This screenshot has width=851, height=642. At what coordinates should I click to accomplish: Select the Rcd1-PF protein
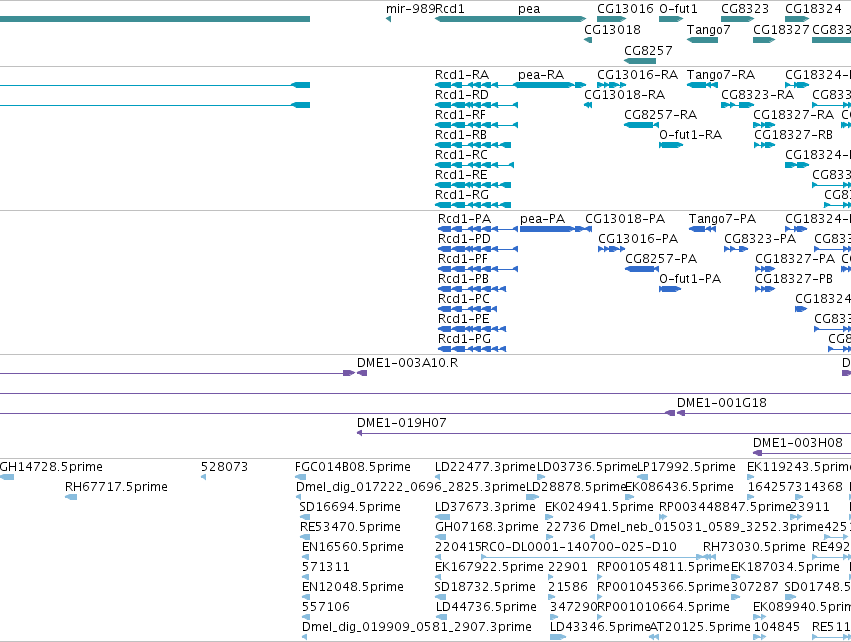[x=478, y=269]
